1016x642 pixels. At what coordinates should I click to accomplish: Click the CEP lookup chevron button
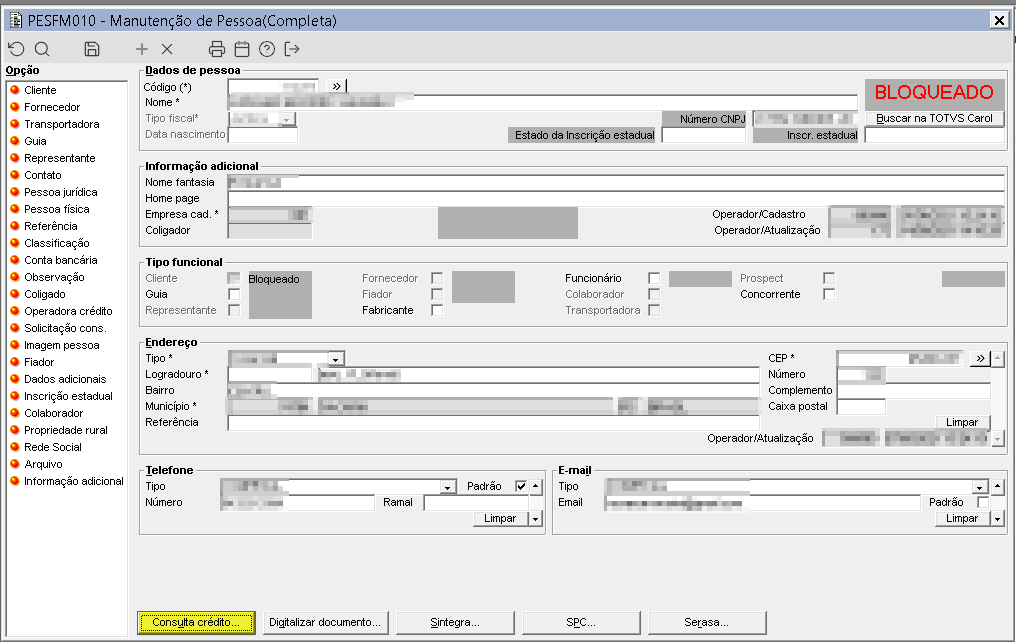click(x=980, y=358)
